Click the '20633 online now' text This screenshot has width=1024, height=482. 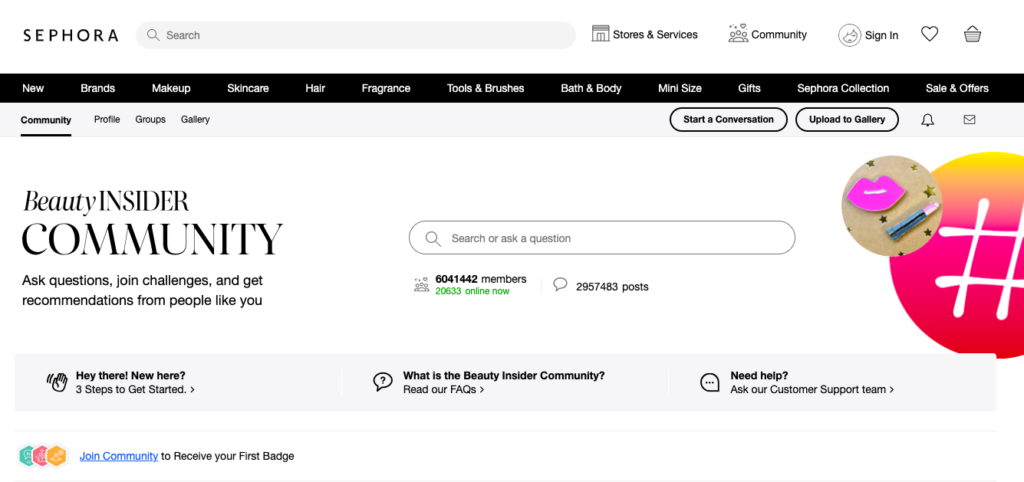(x=472, y=291)
